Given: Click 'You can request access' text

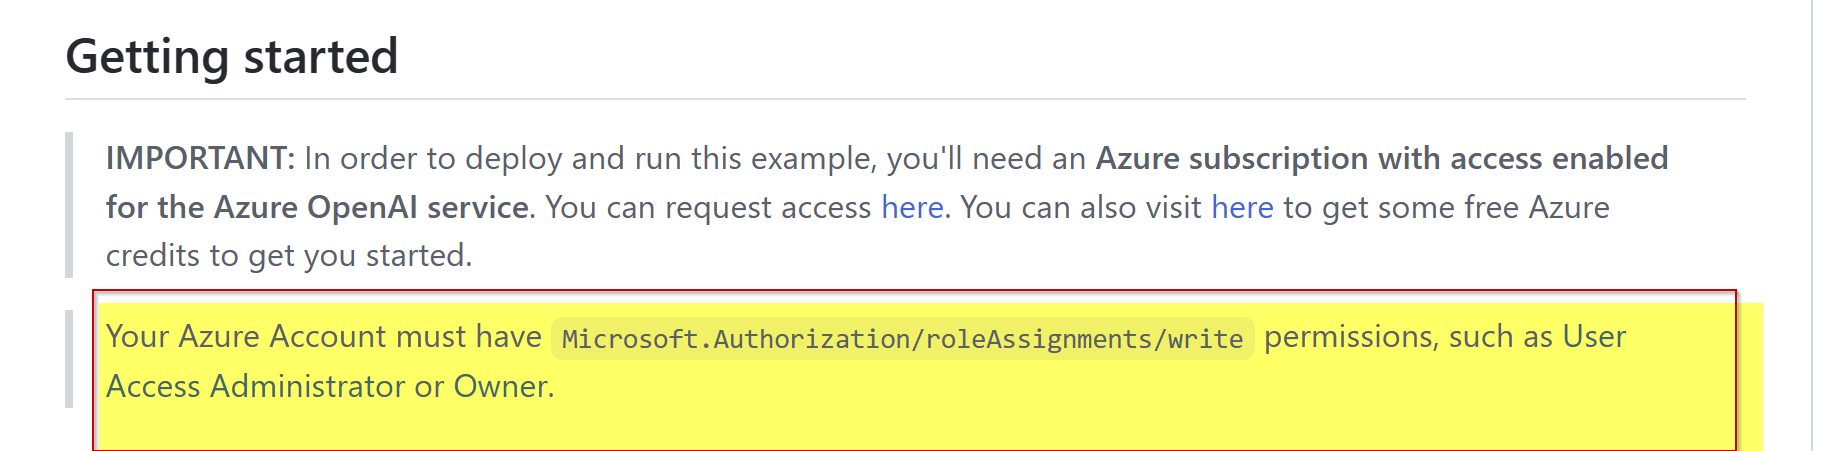Looking at the screenshot, I should [708, 207].
